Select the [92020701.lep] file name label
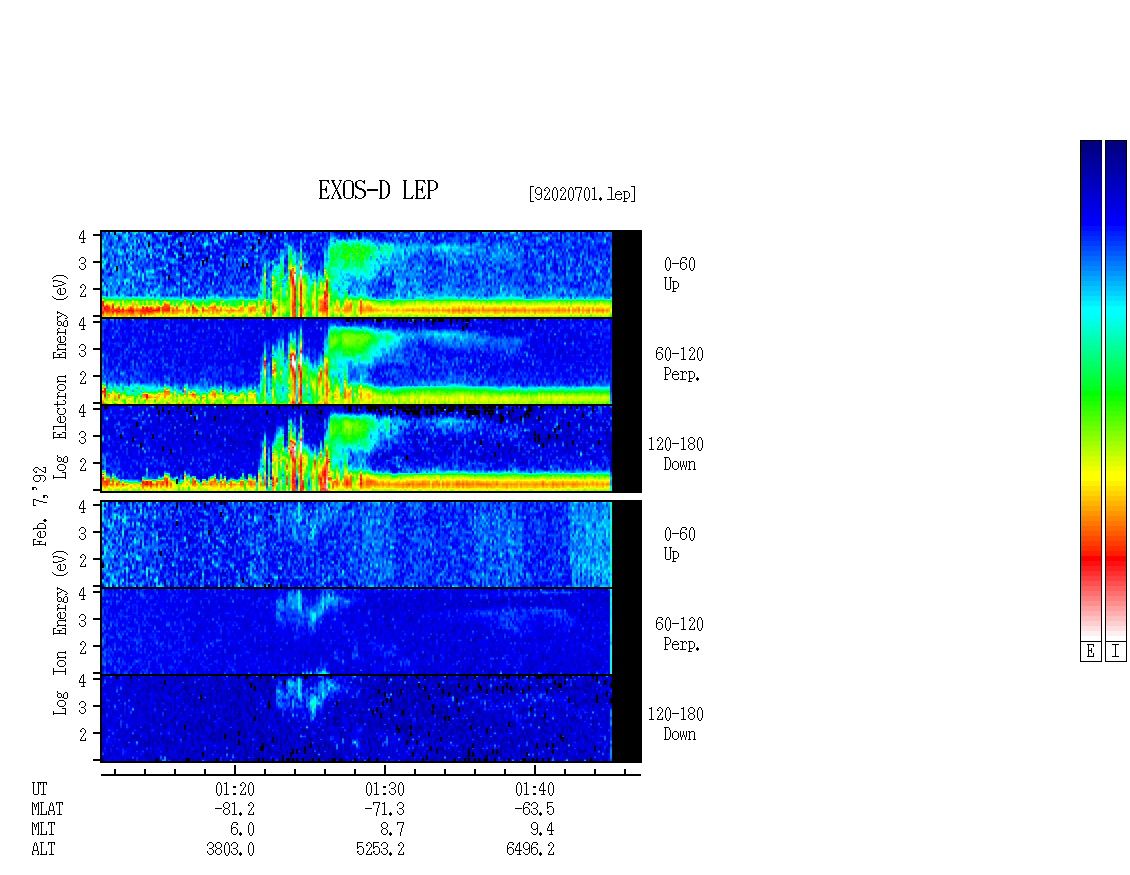Viewport: 1130px width, 875px height. click(582, 194)
